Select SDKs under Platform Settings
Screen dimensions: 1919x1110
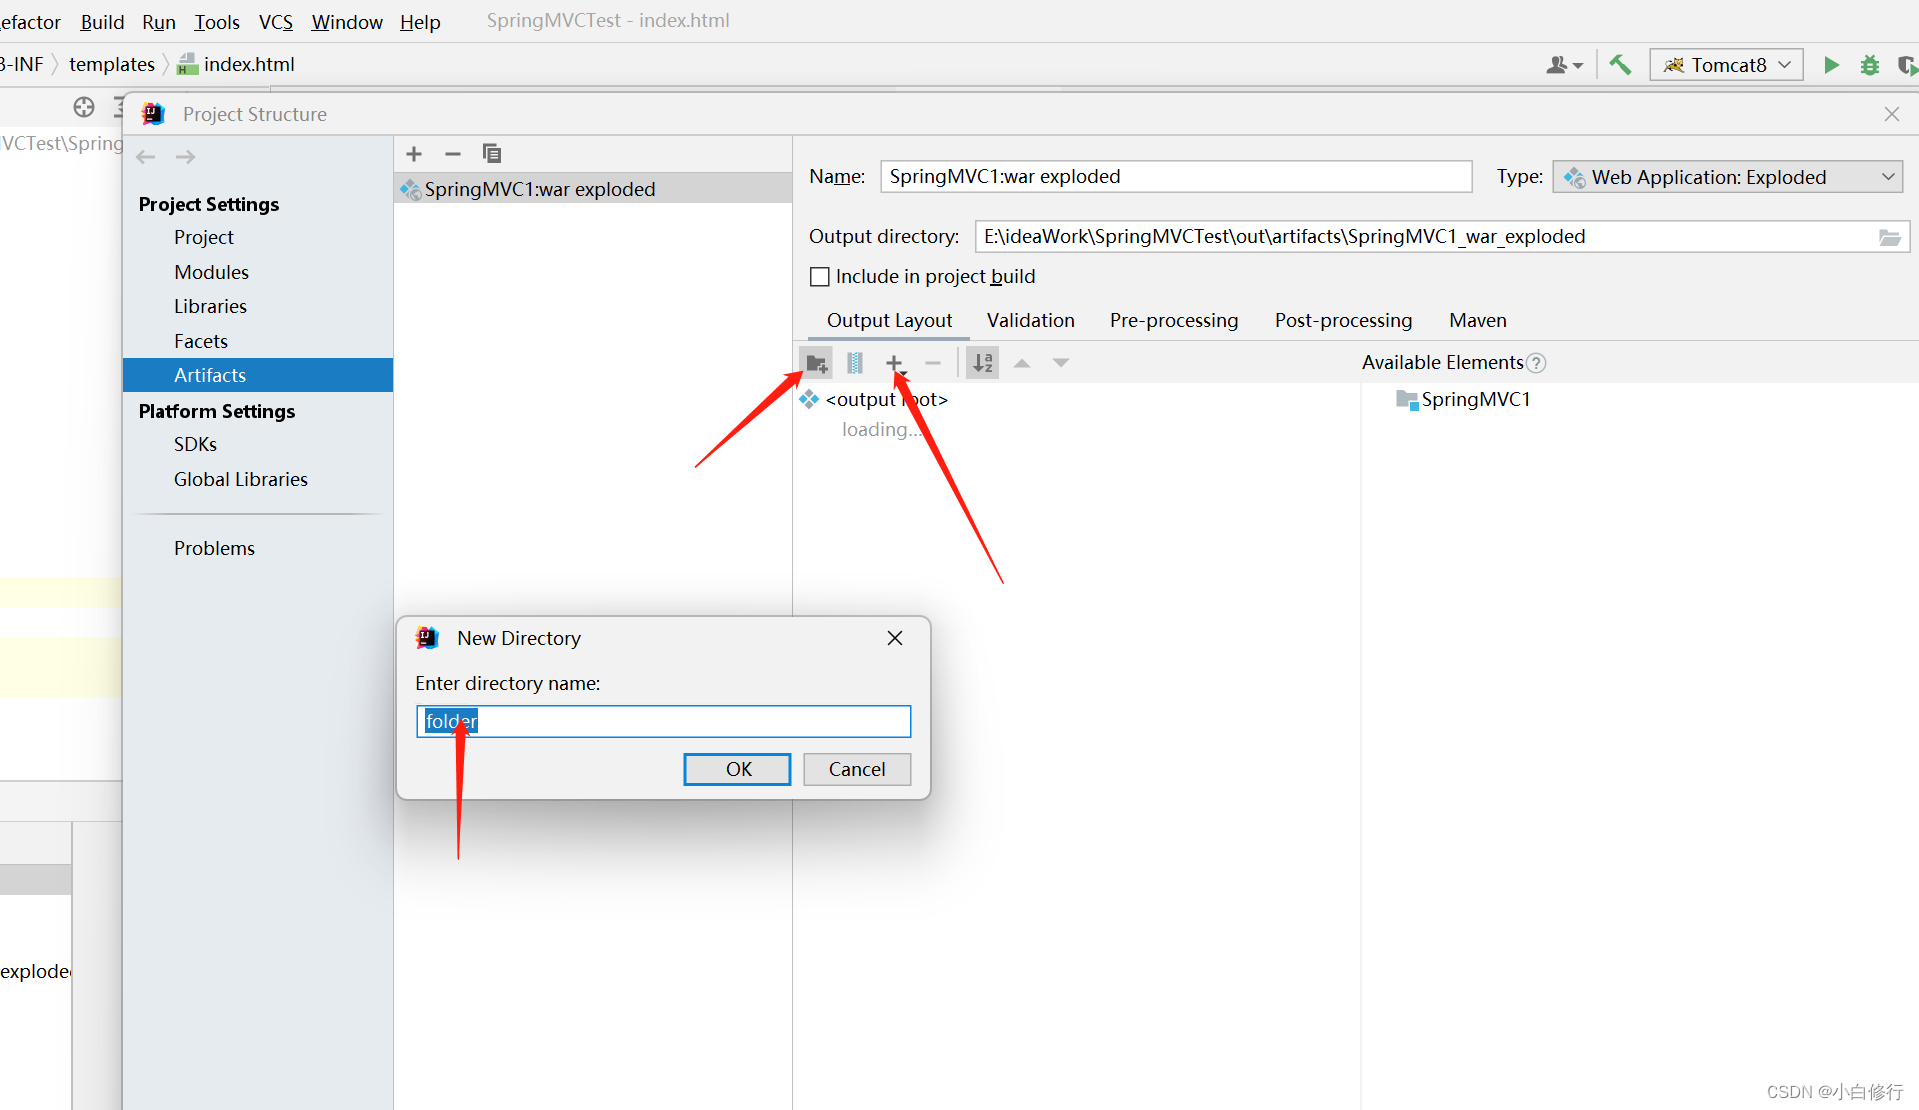pyautogui.click(x=195, y=444)
